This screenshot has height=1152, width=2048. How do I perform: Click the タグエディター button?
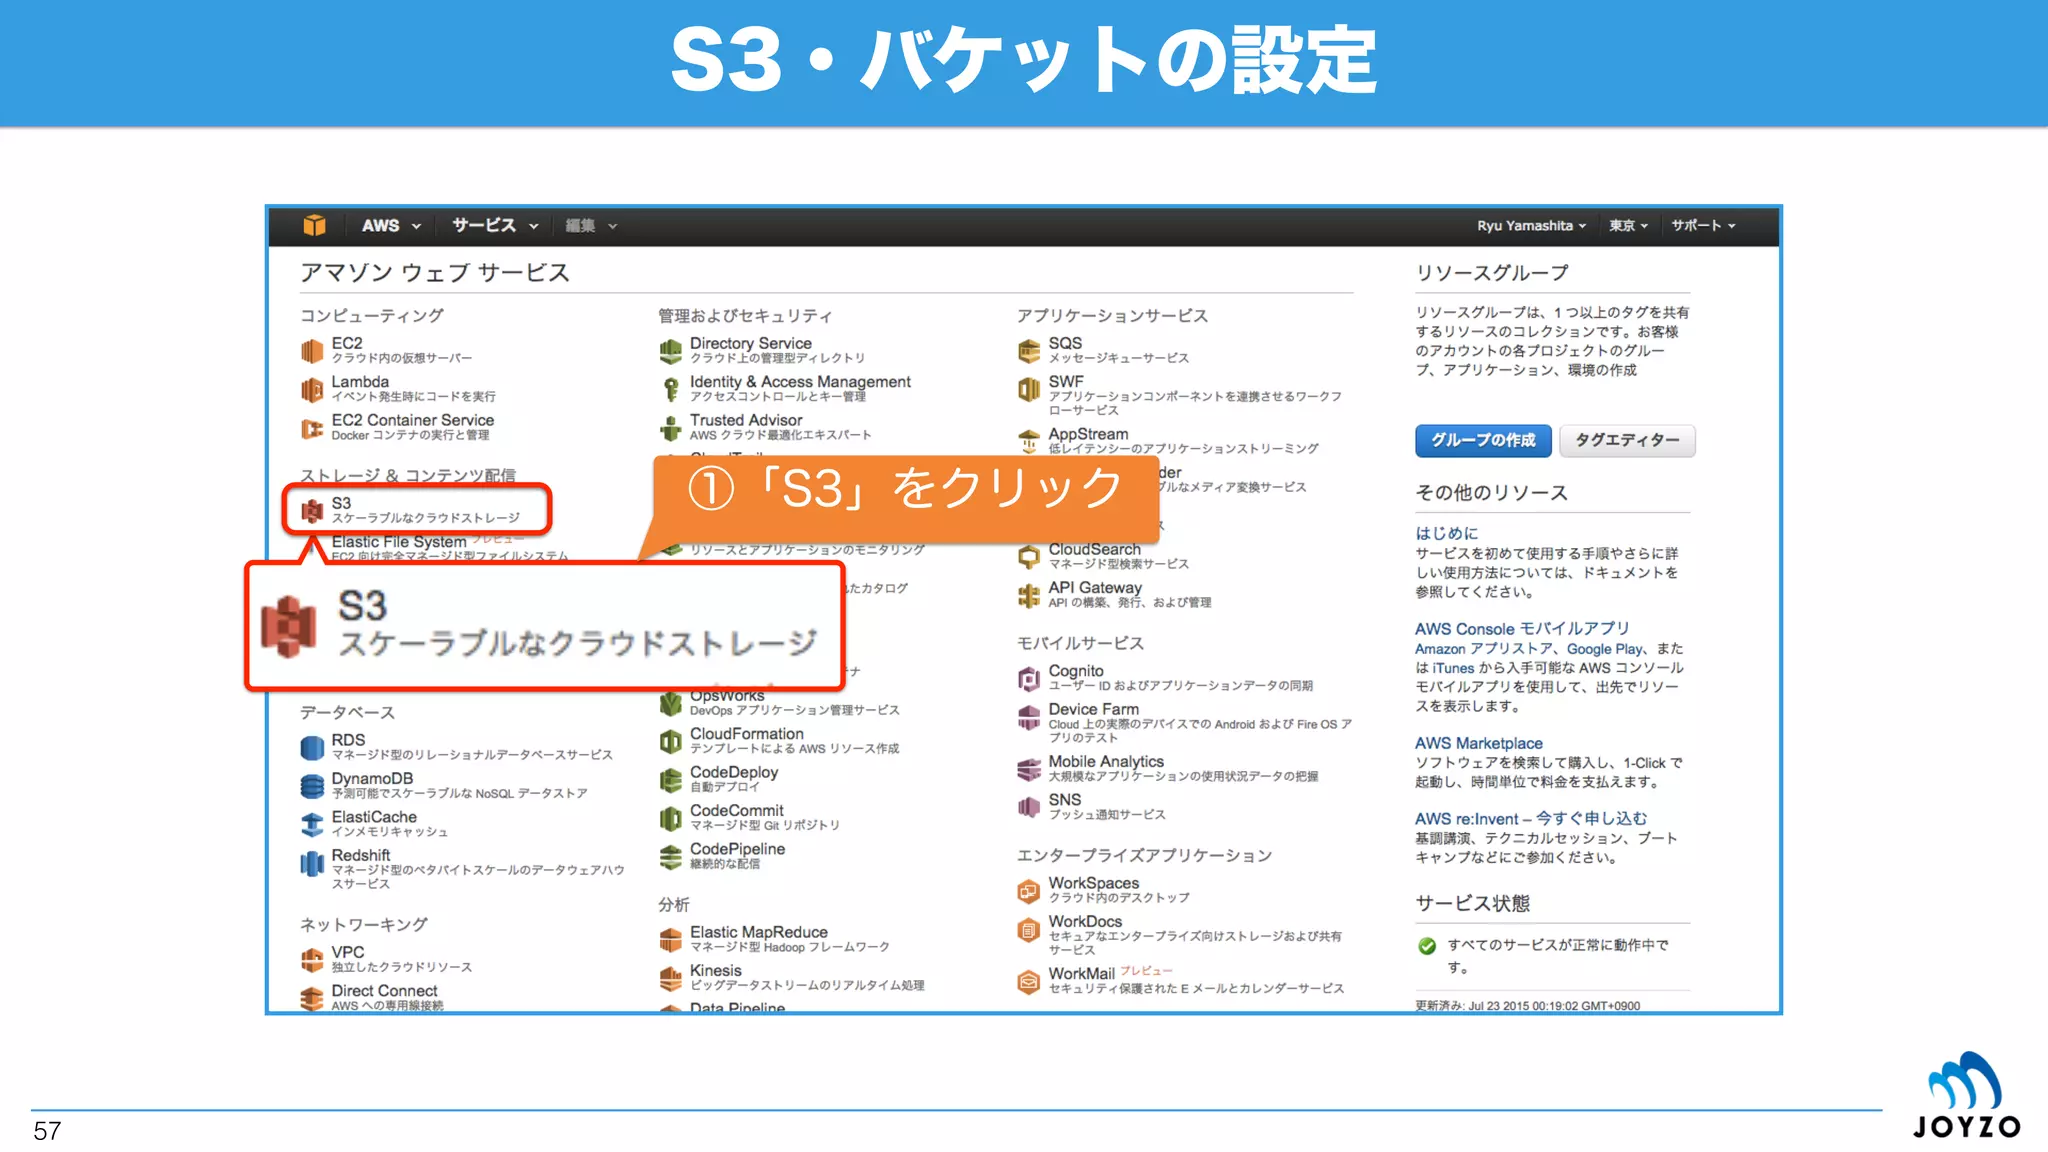point(1627,440)
